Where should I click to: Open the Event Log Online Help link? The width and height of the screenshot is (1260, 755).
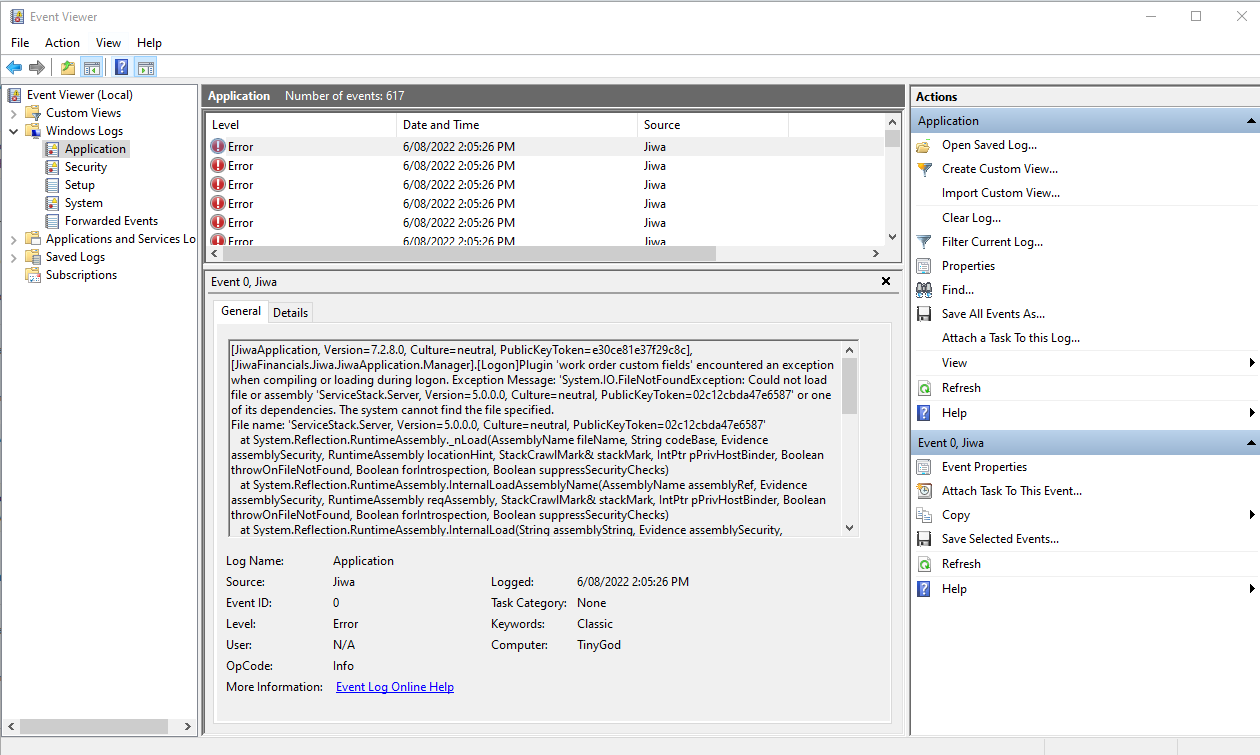[394, 687]
